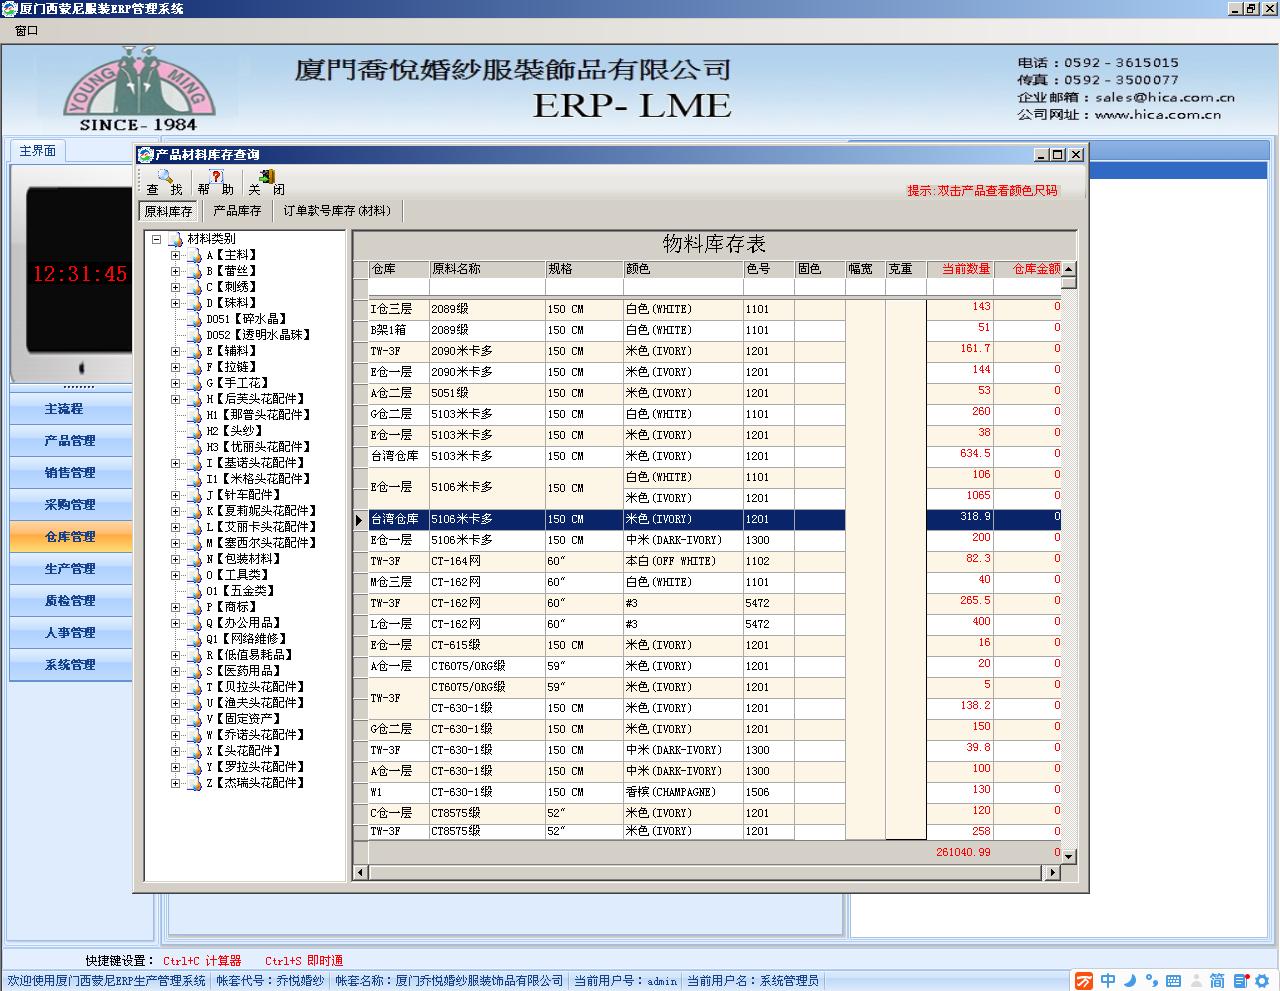Click the table horizontal scrollbar left arrow
Viewport: 1280px width, 991px height.
coord(361,873)
